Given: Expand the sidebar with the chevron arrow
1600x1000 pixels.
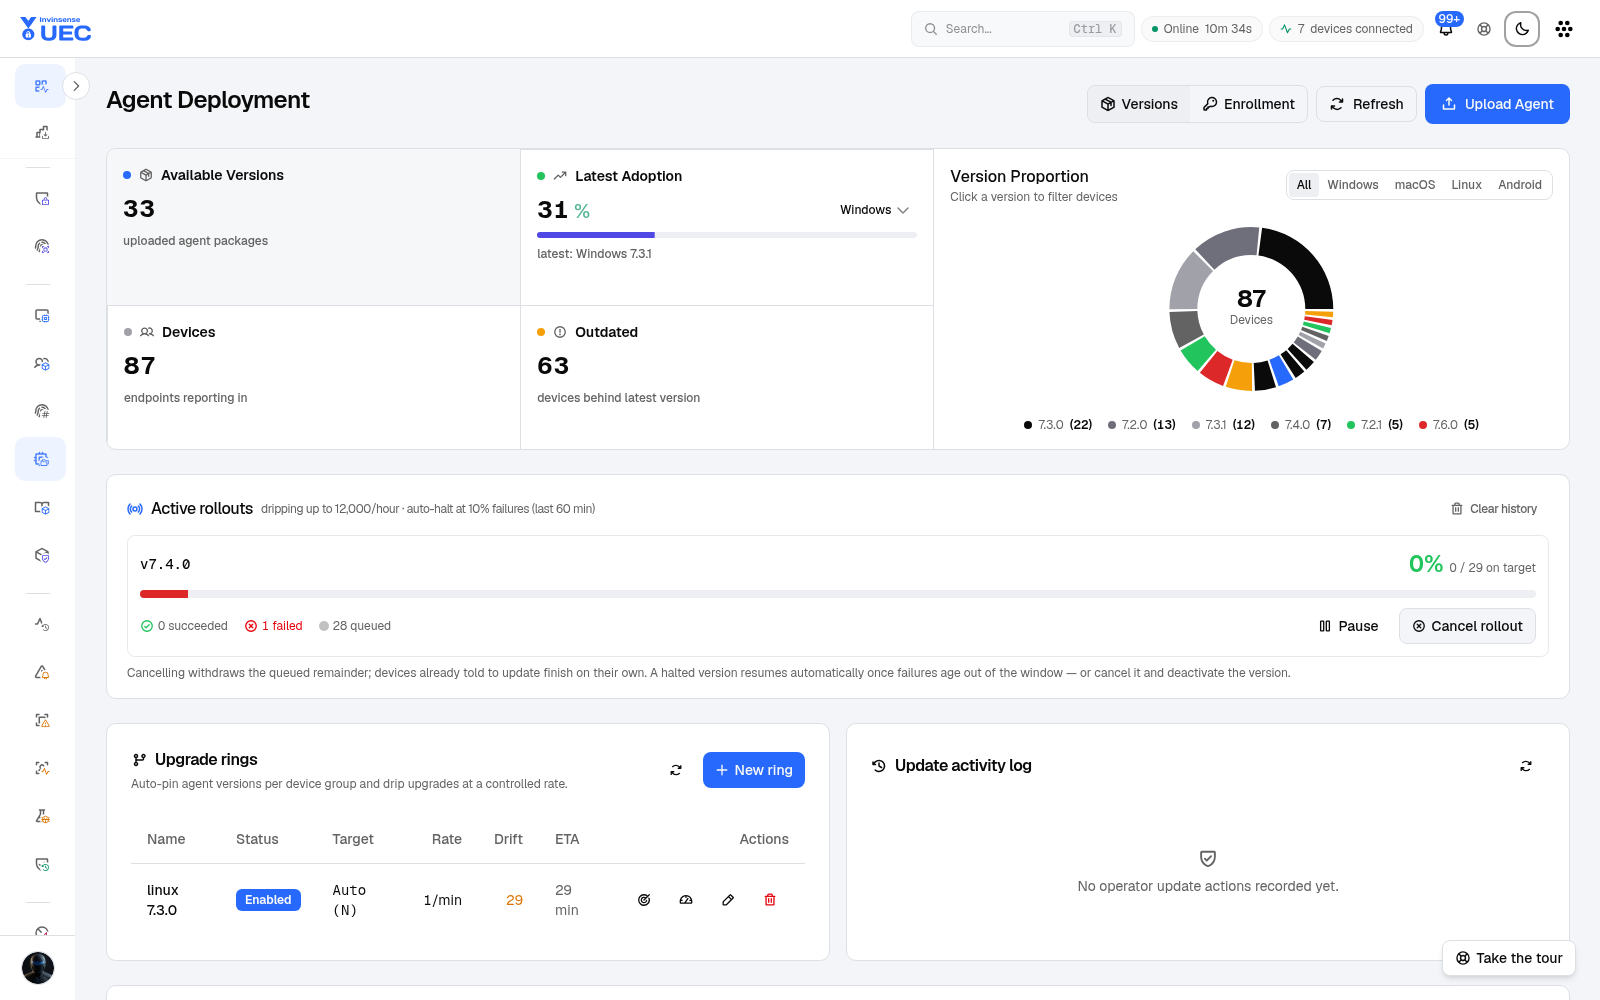Looking at the screenshot, I should [x=76, y=86].
